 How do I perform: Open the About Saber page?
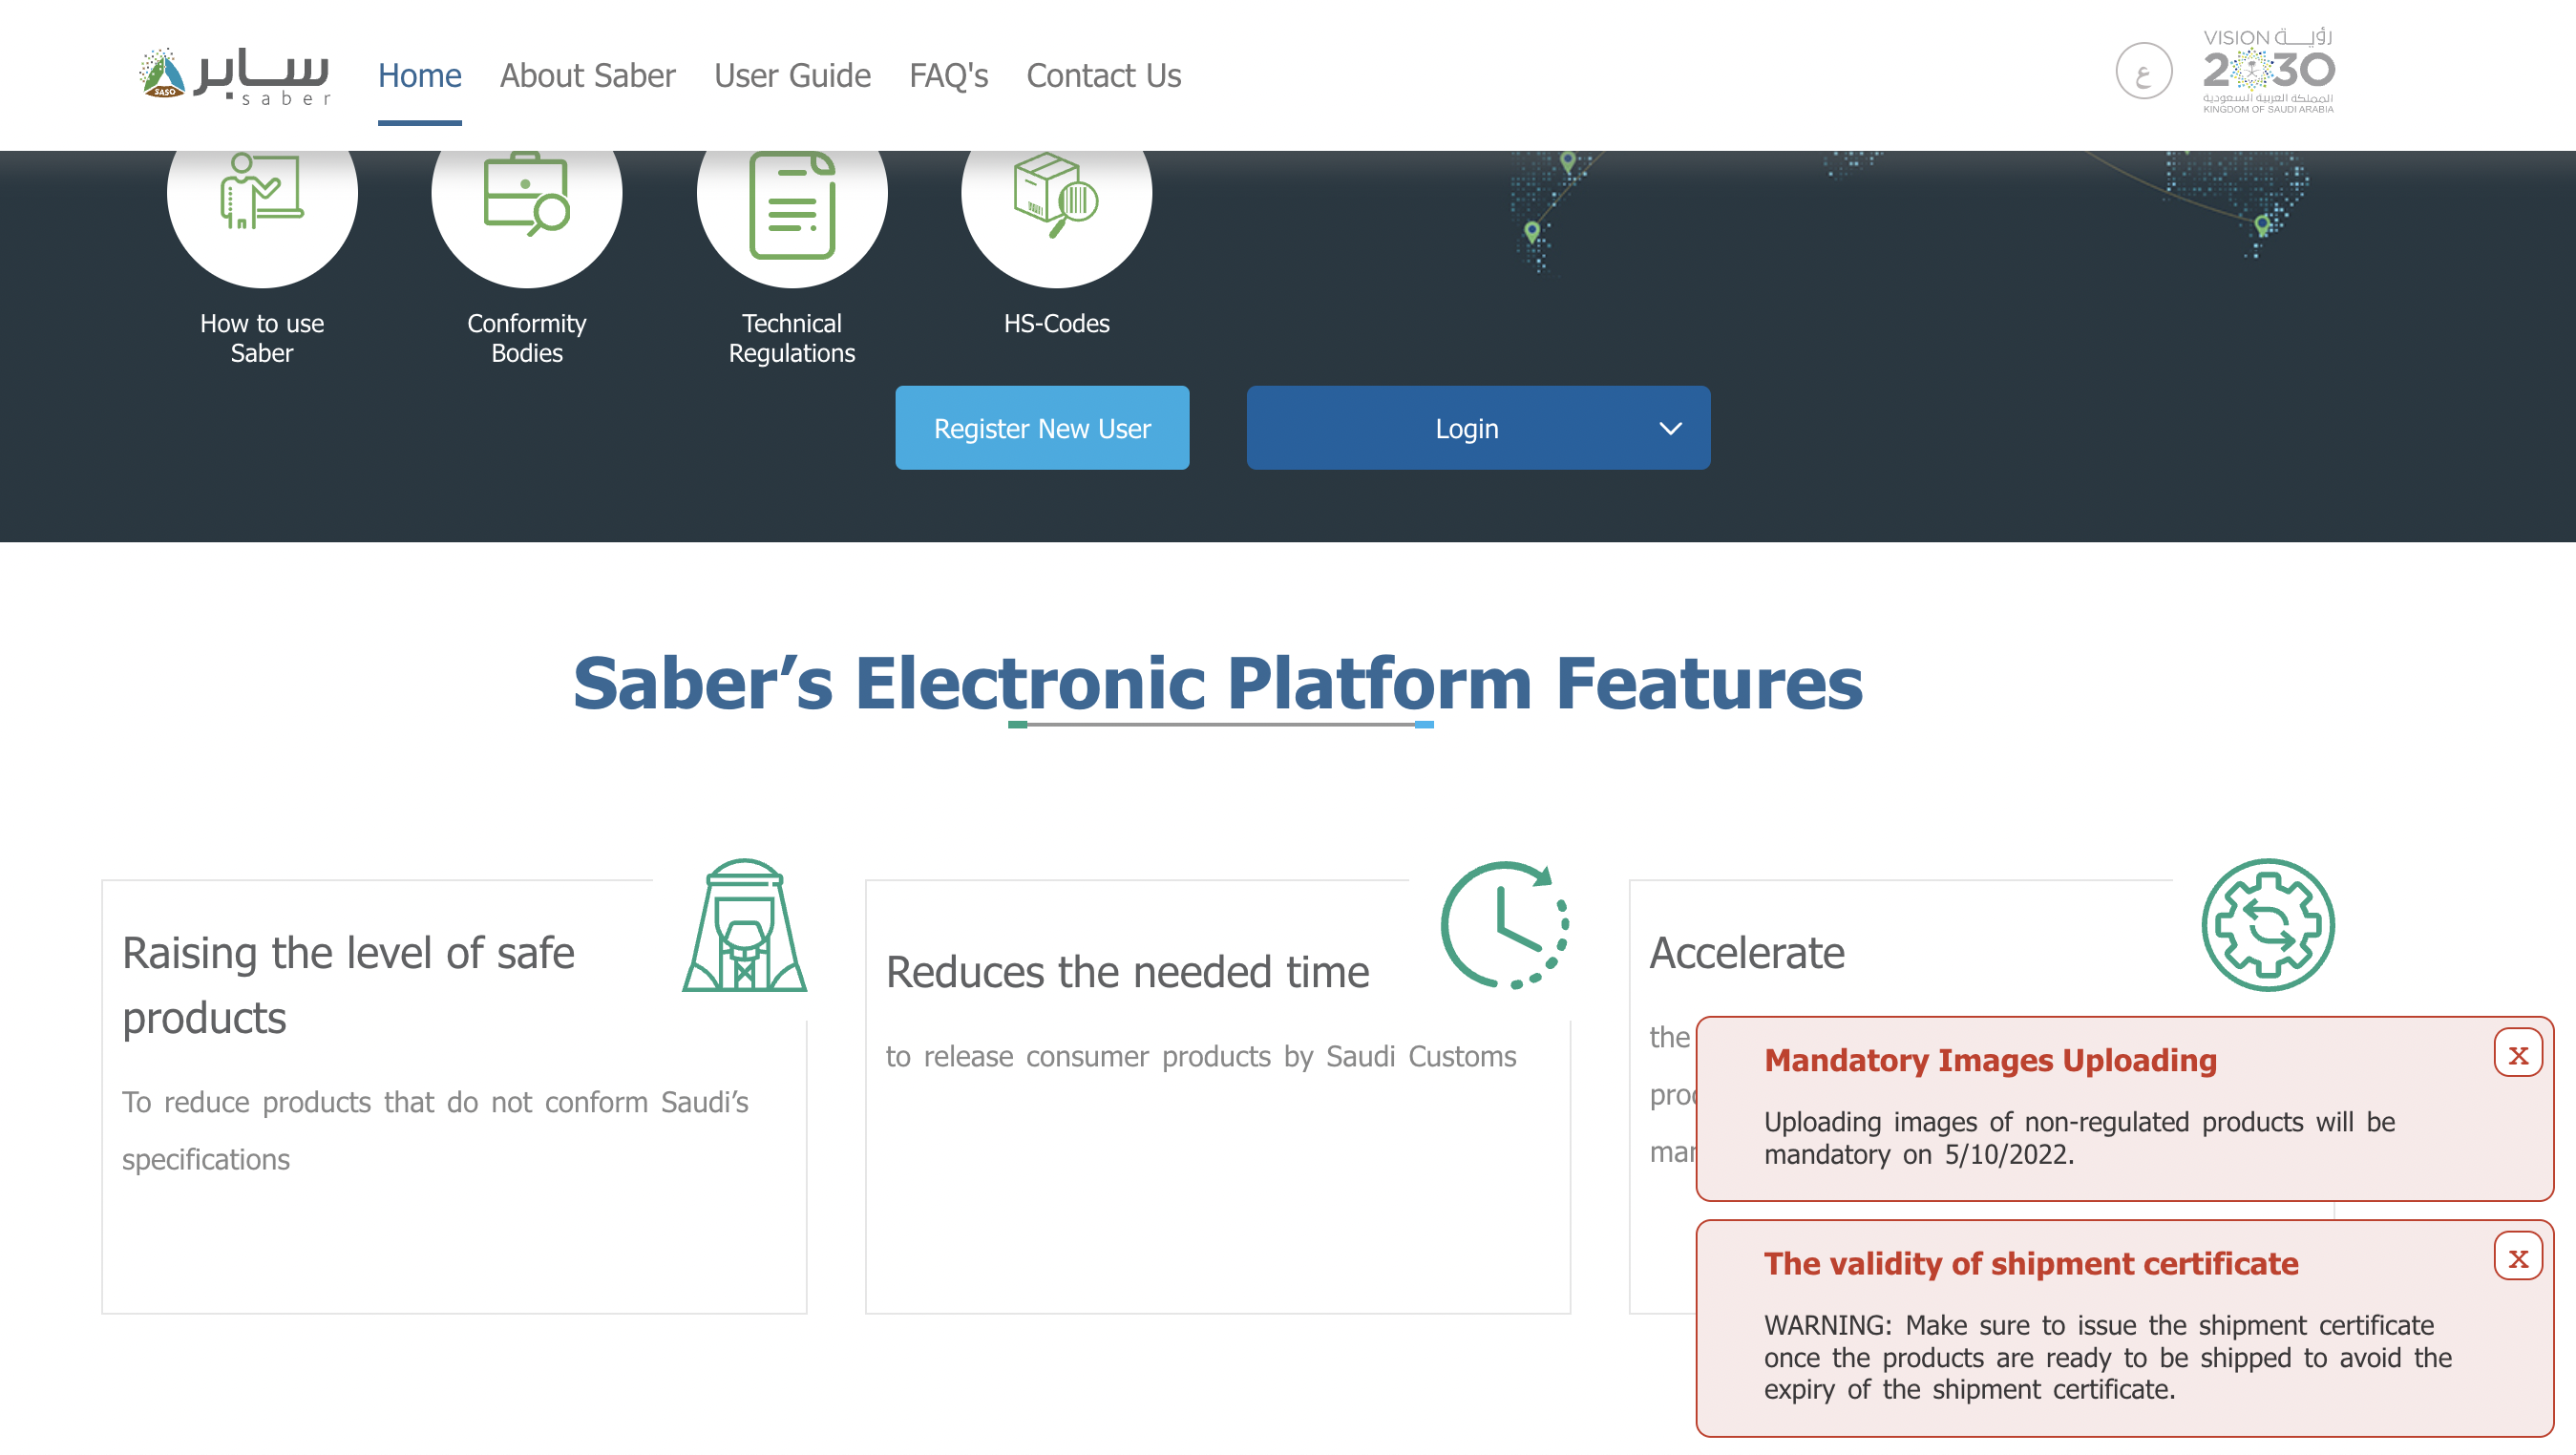588,74
